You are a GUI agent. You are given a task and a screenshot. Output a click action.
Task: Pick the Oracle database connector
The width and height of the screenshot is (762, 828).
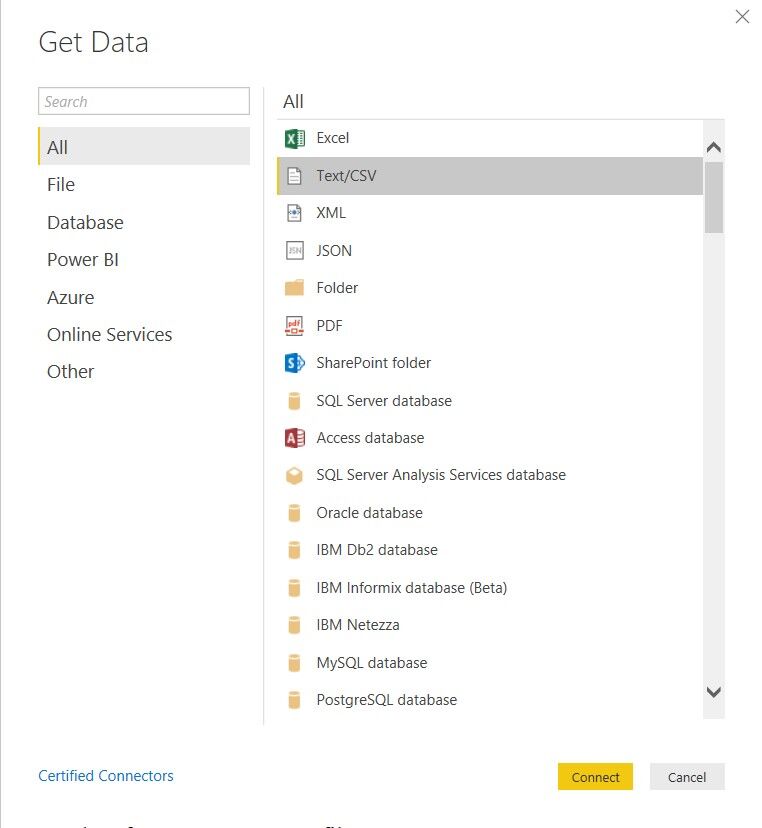(x=368, y=512)
